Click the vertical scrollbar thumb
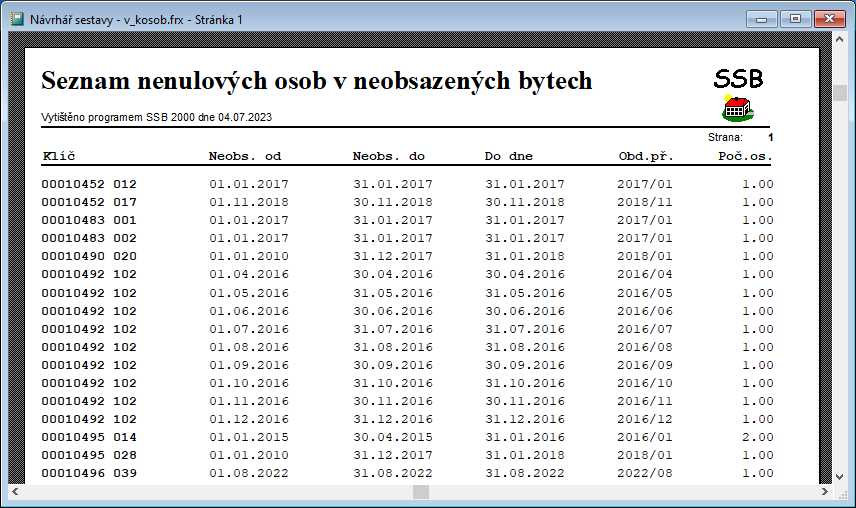This screenshot has height=508, width=856. [x=839, y=93]
